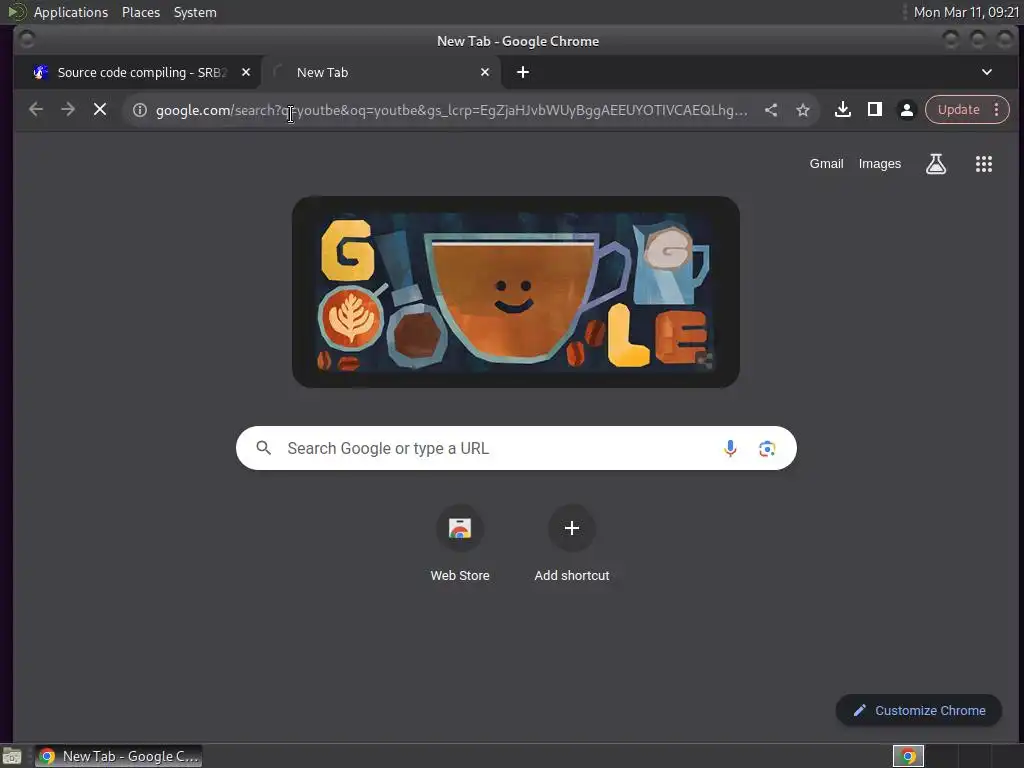Open the three-dot Chrome menu
The width and height of the screenshot is (1024, 768).
997,110
